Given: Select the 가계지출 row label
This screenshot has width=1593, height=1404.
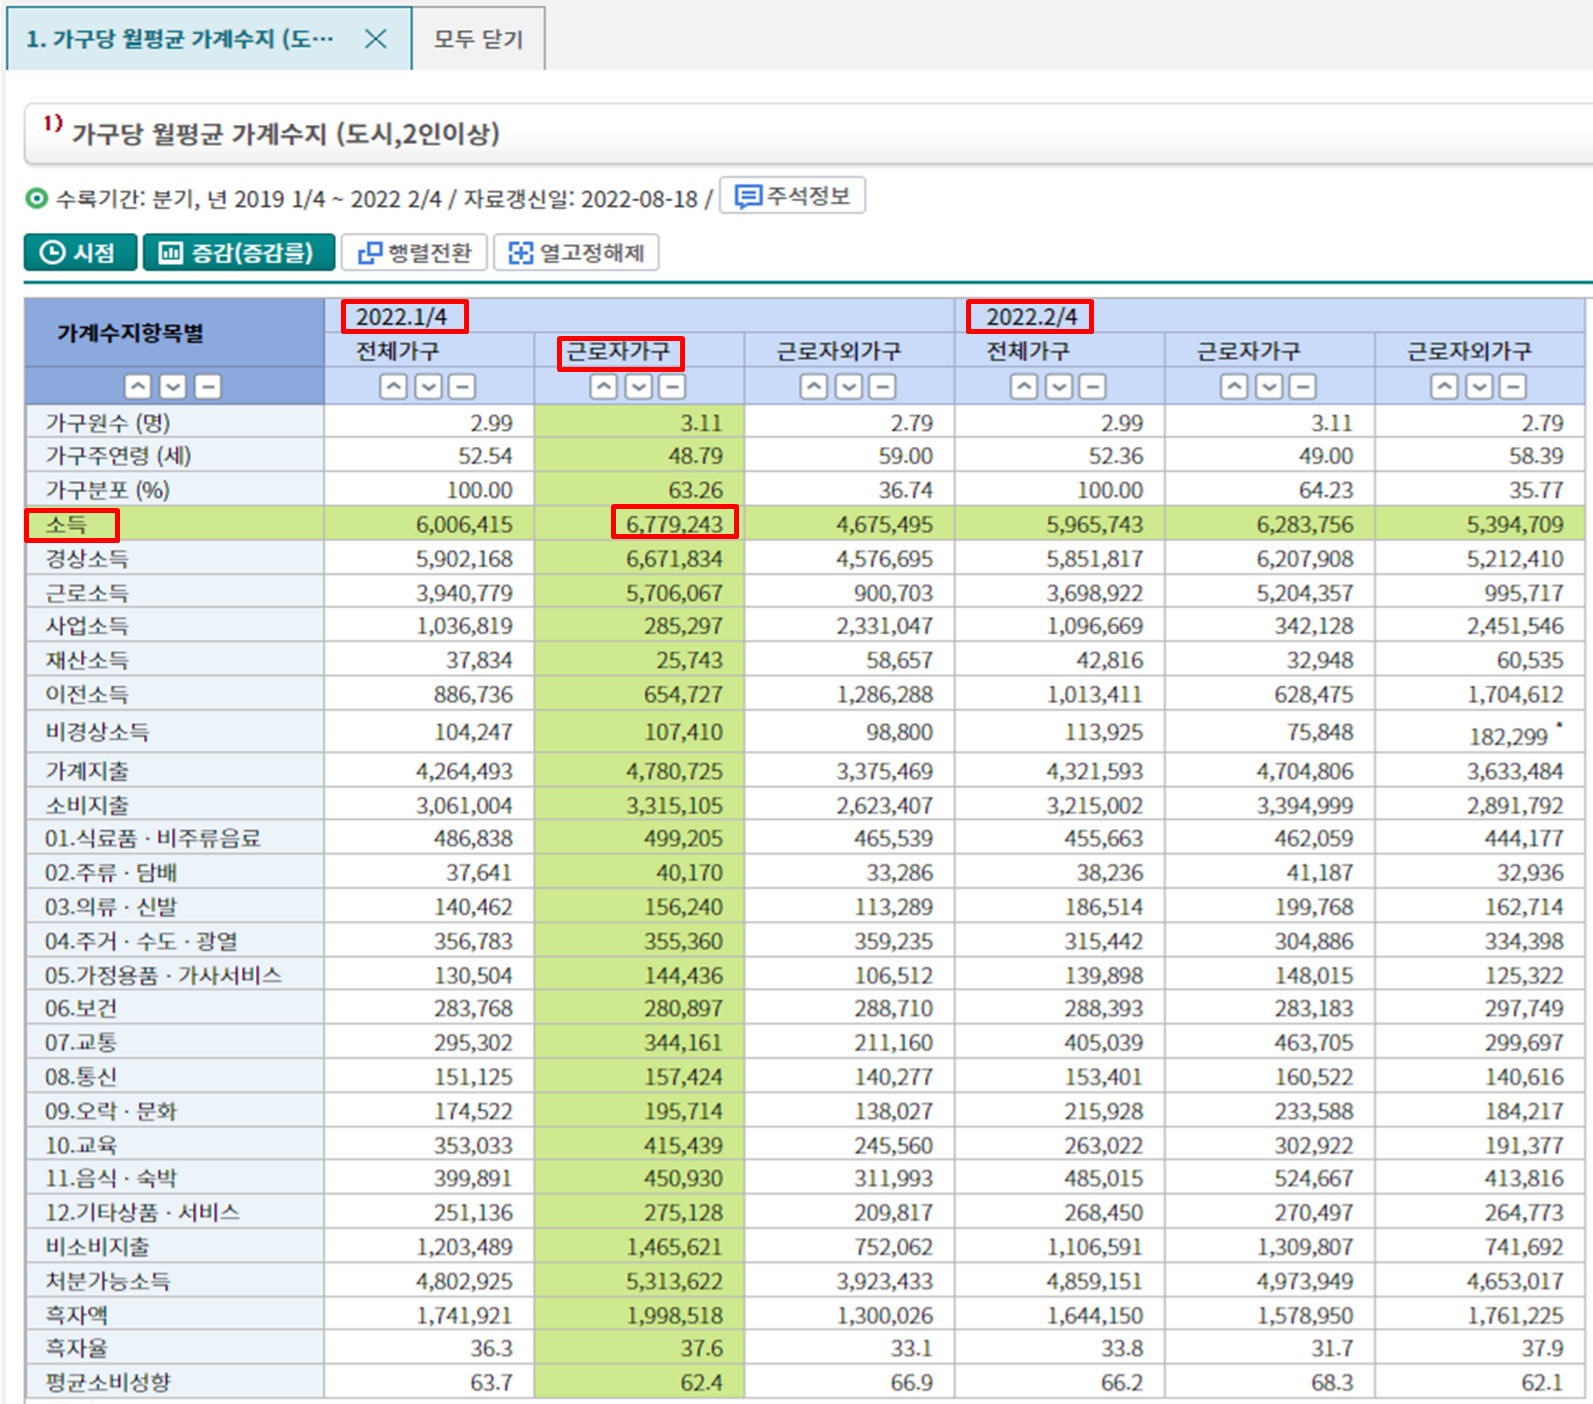Looking at the screenshot, I should coord(87,771).
